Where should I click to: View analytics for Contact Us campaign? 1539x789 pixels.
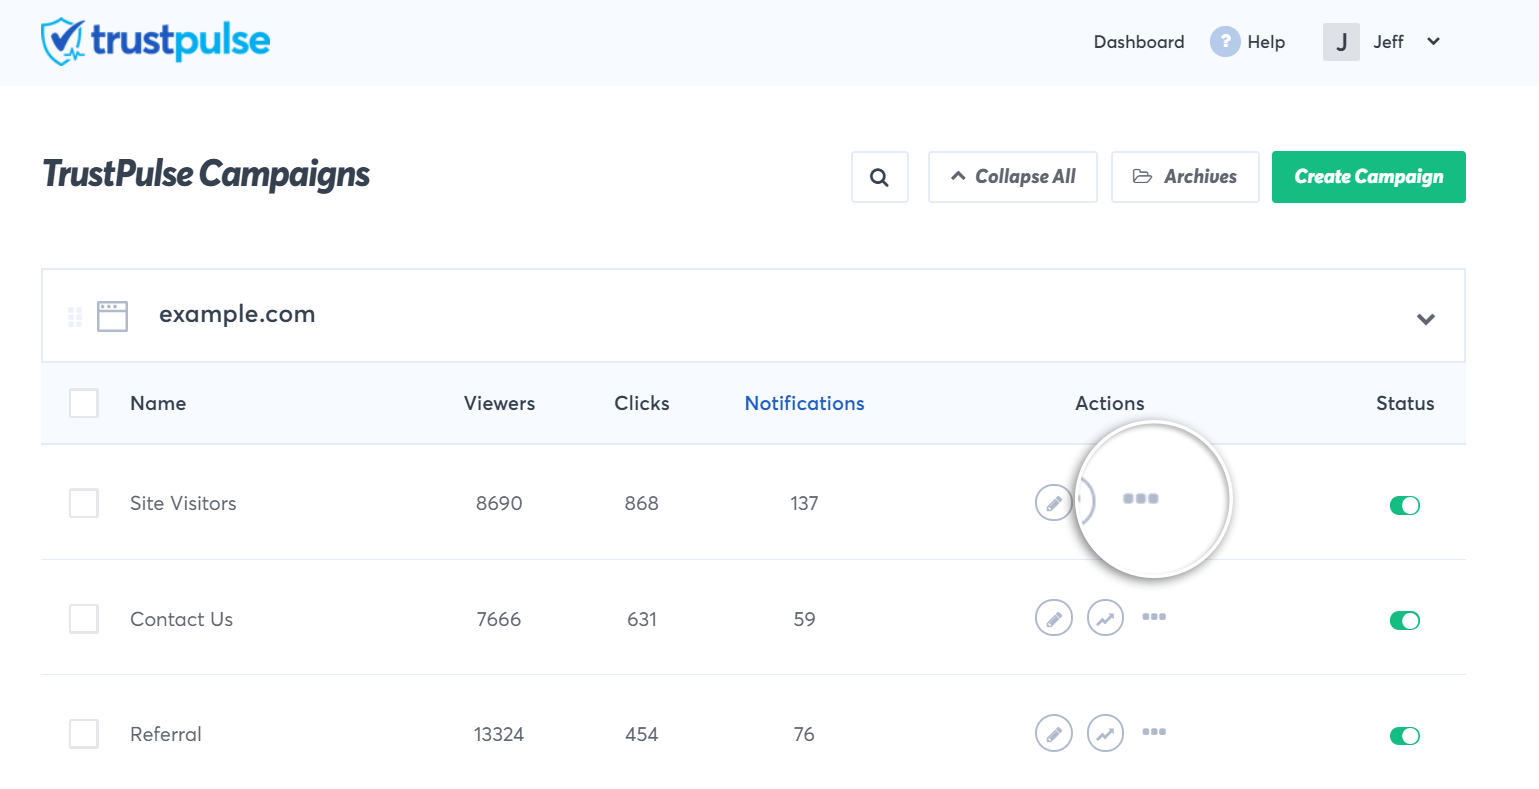(1105, 619)
